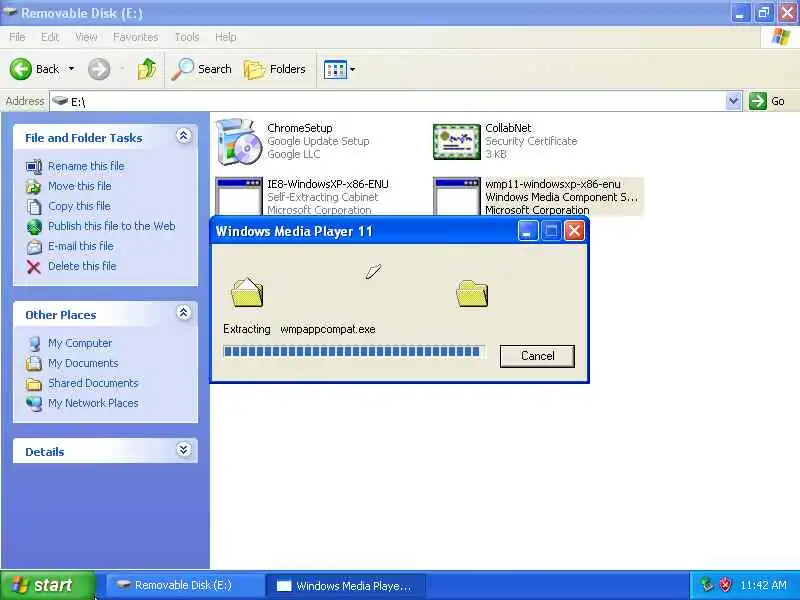
Task: Click the Move this file icon
Action: click(34, 187)
